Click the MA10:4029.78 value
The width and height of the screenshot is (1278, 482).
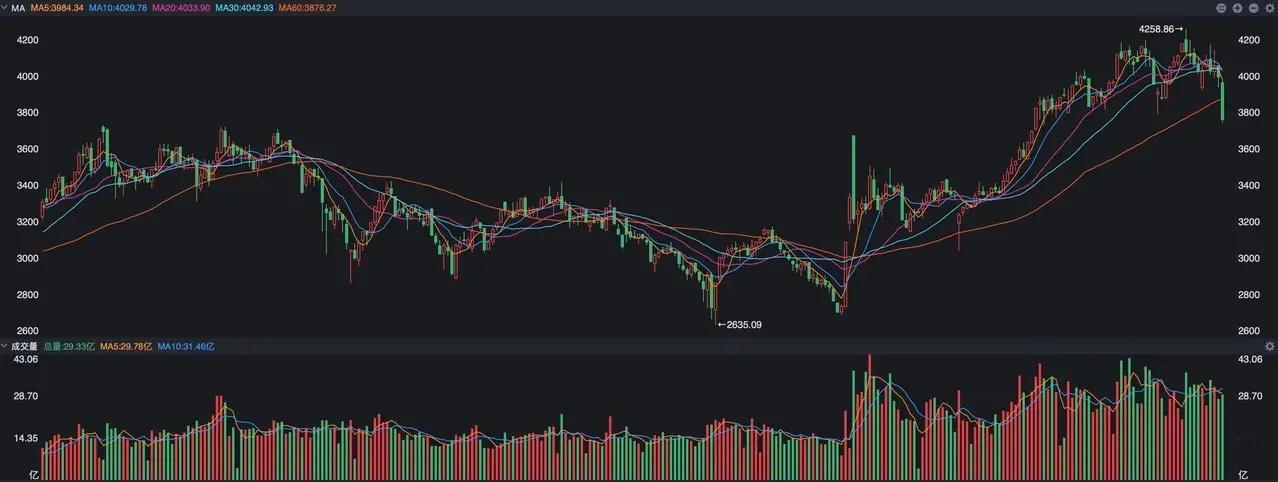119,8
